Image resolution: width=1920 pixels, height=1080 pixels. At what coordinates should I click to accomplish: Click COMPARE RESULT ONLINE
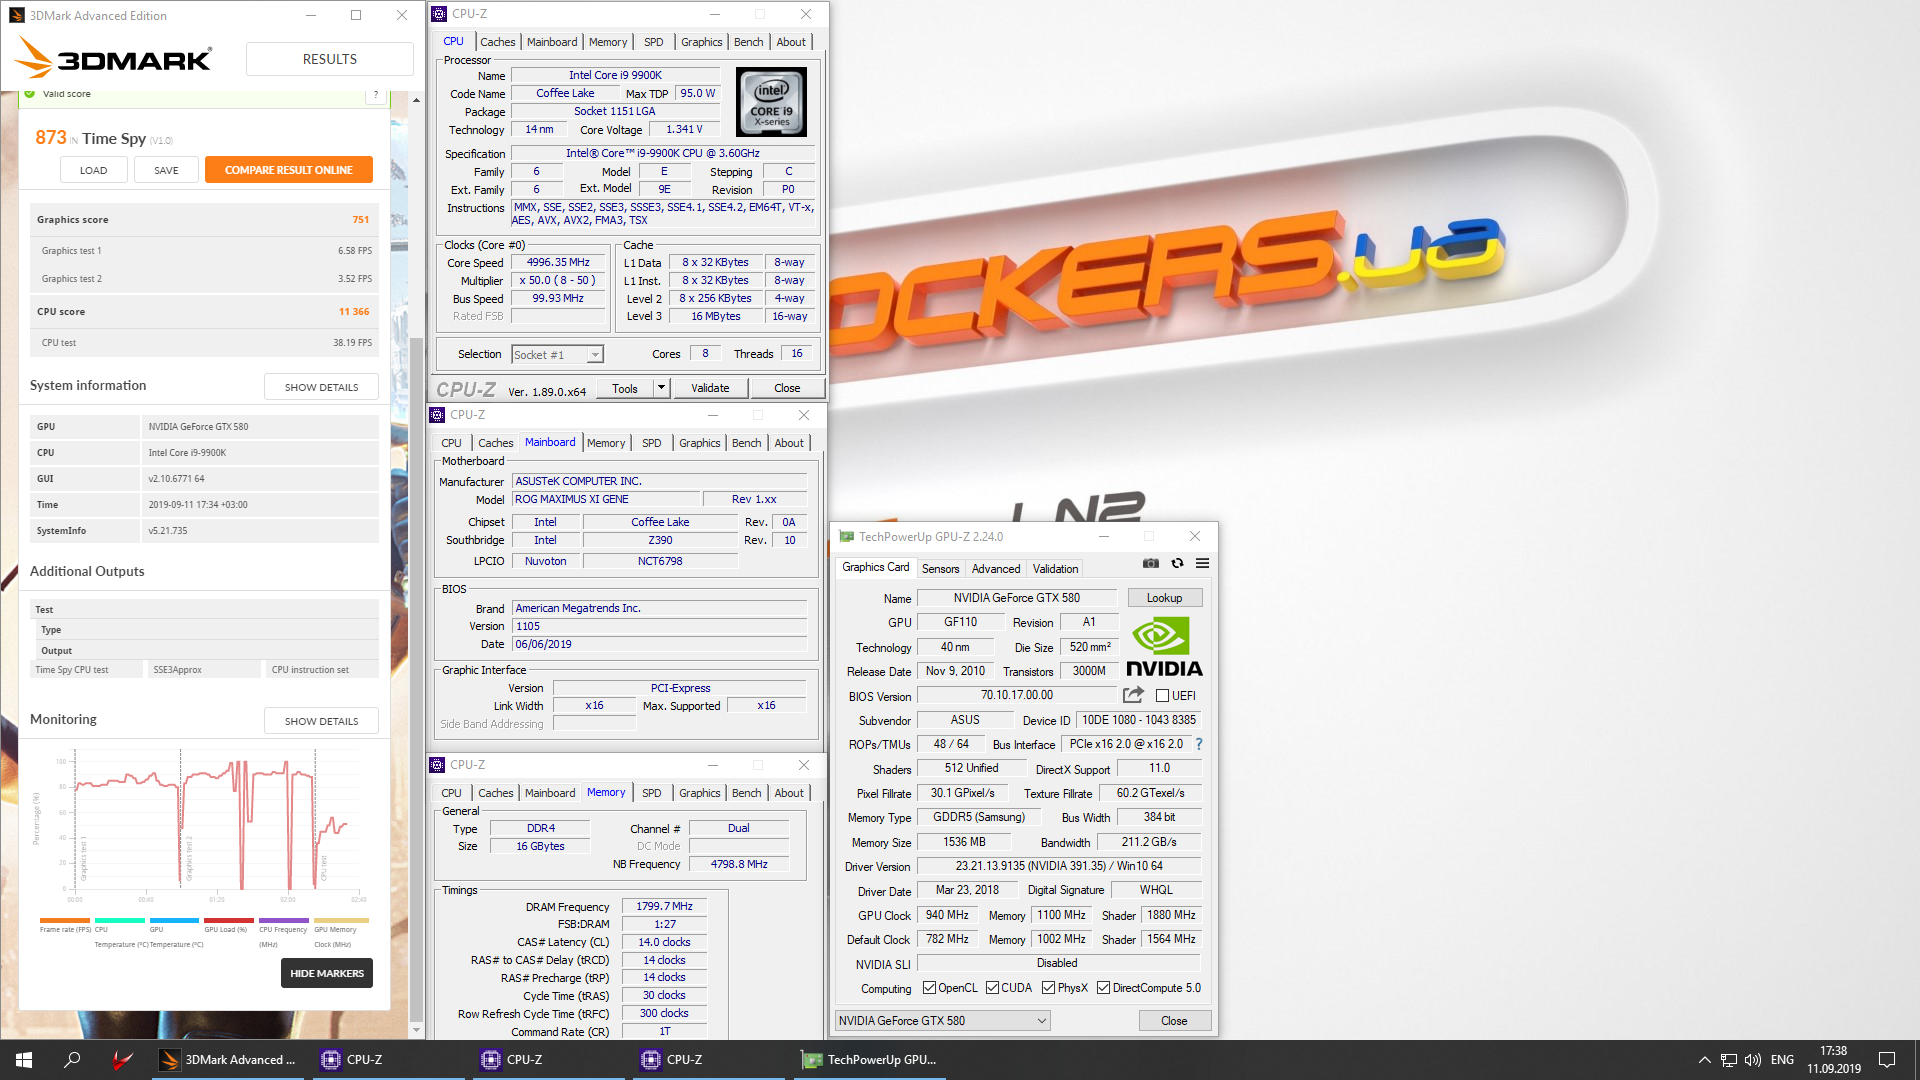click(289, 170)
